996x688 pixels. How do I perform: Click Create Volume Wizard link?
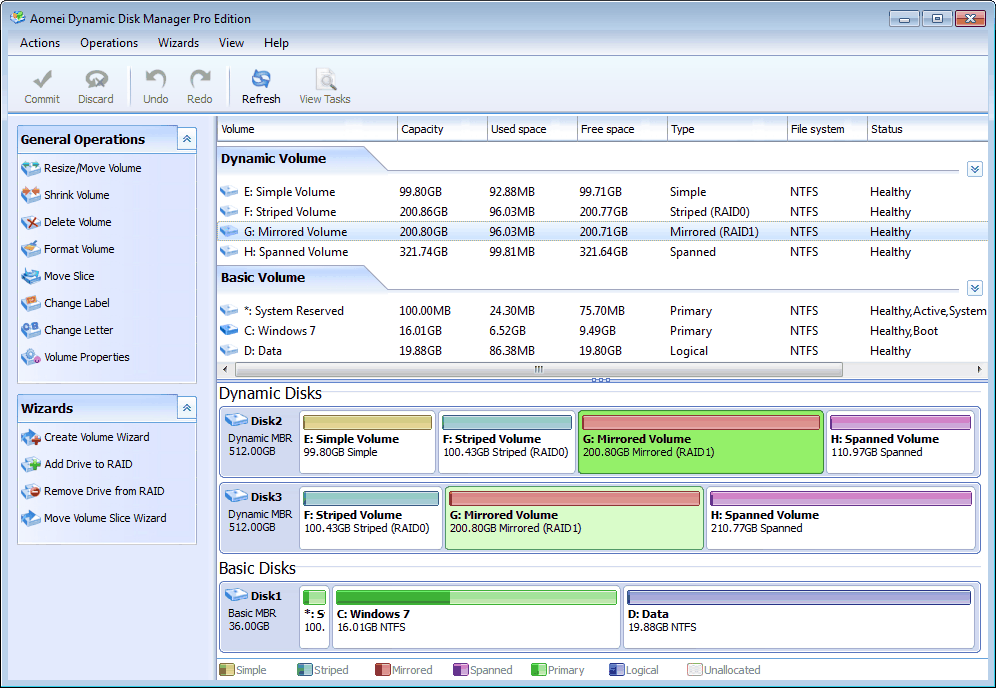(96, 438)
